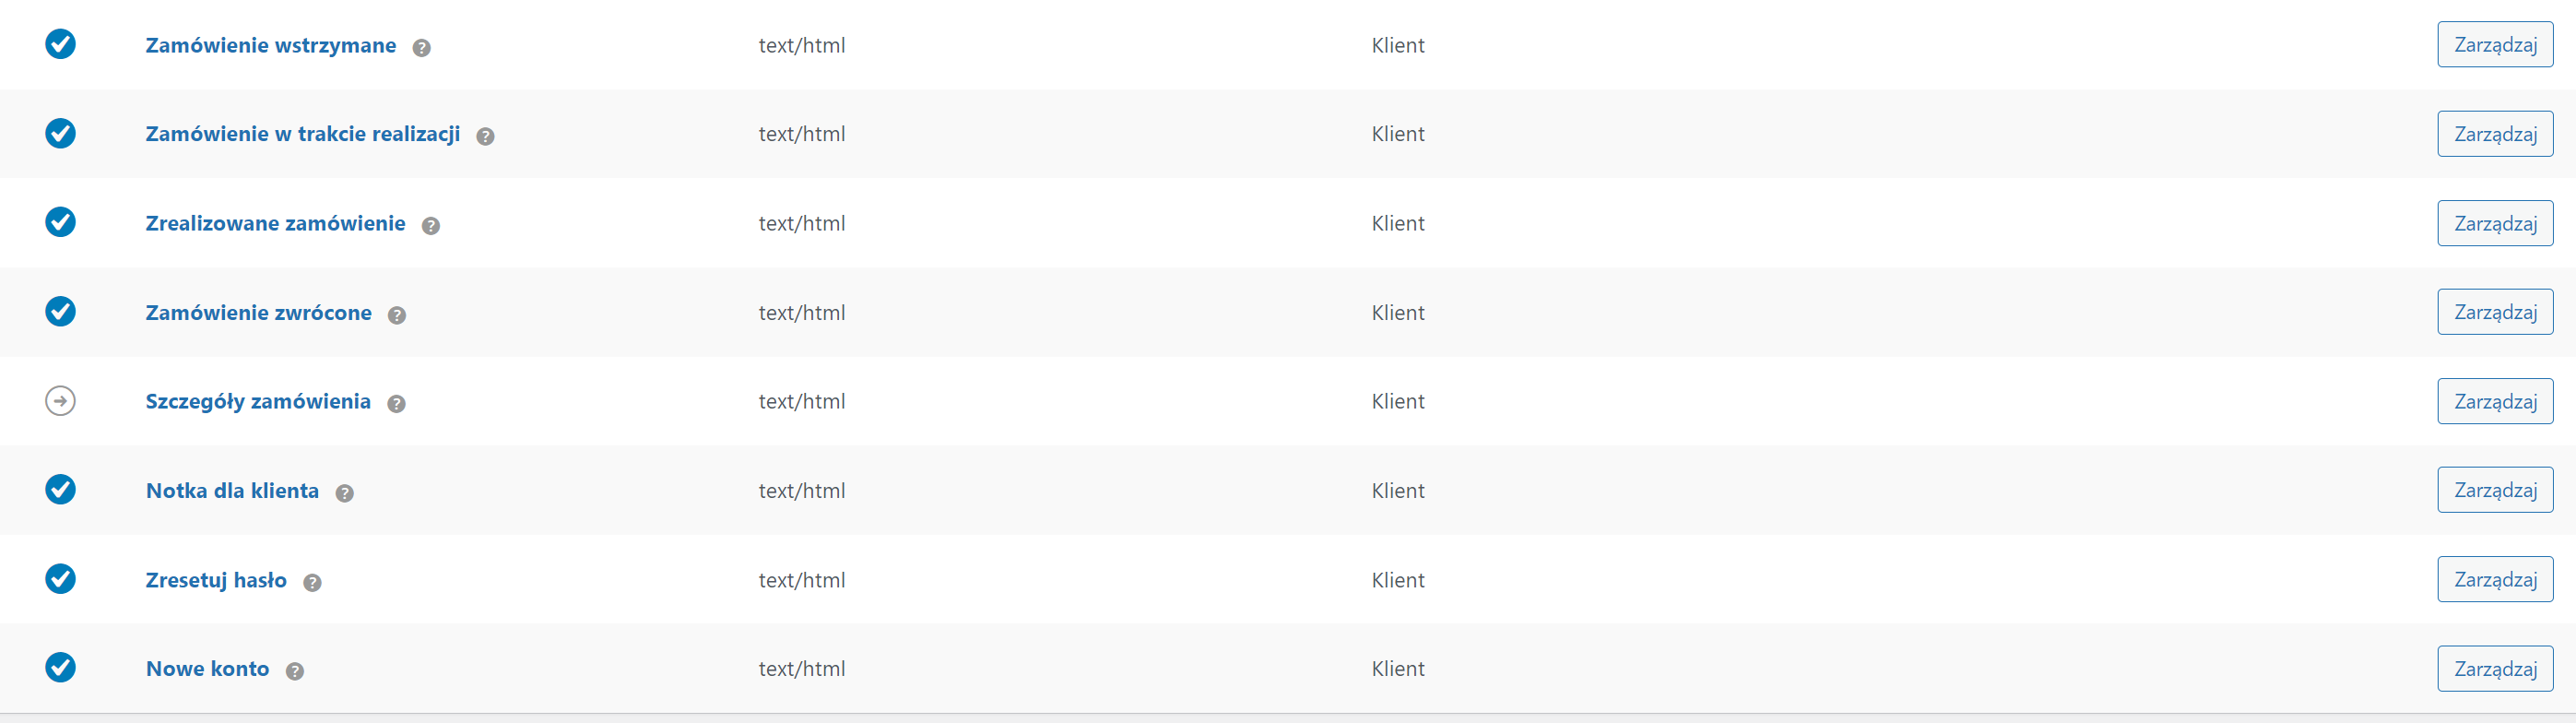This screenshot has height=723, width=2576.
Task: Toggle enabled checkmark for Zamówienie wstrzymane
Action: 61,44
